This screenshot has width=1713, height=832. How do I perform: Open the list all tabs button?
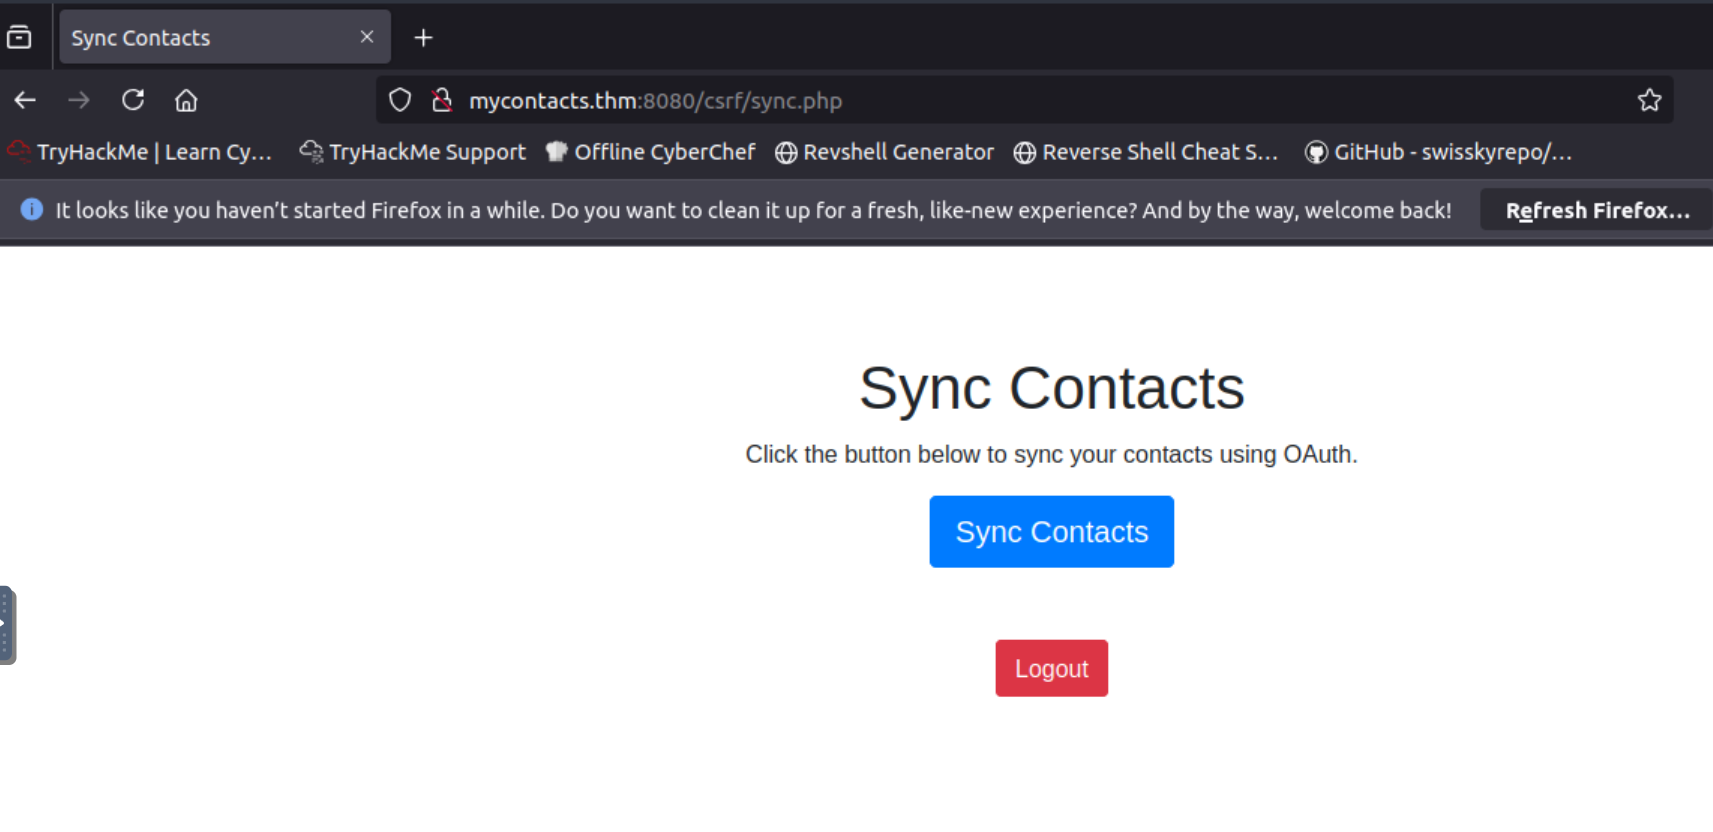coord(19,38)
